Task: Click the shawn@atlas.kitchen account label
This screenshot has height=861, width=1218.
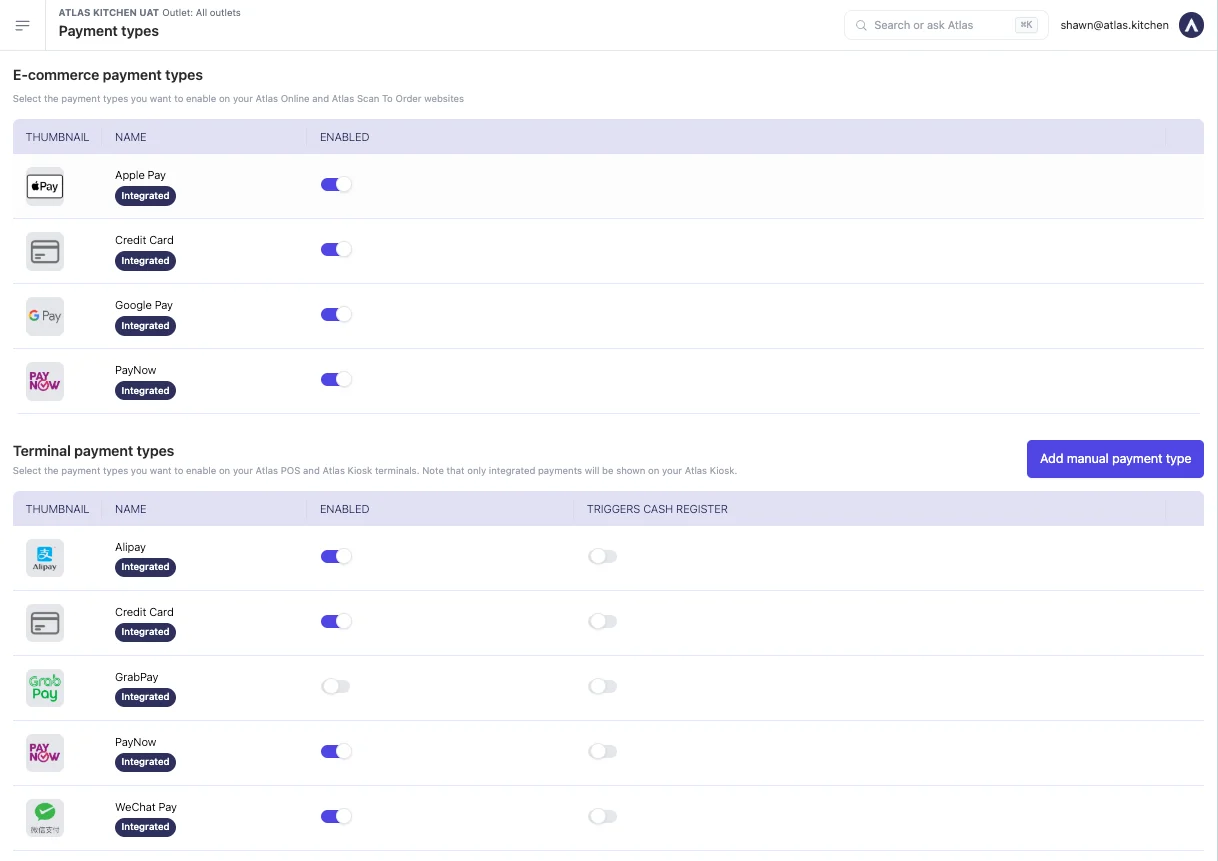Action: (1114, 25)
